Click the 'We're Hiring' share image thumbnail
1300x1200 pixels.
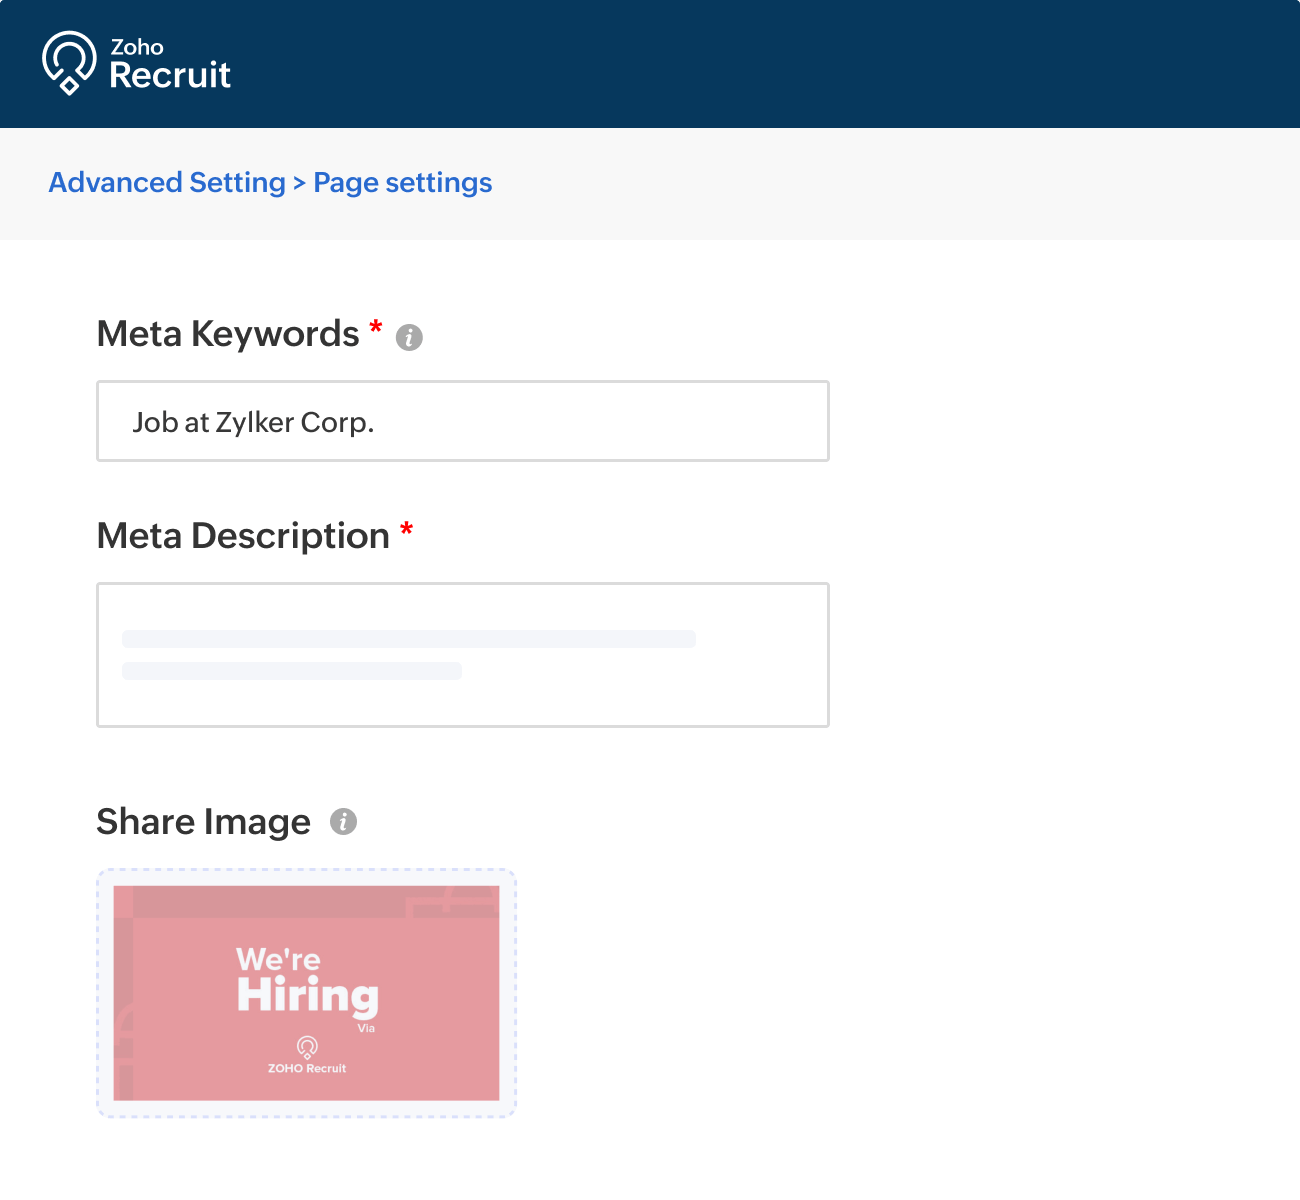(306, 992)
